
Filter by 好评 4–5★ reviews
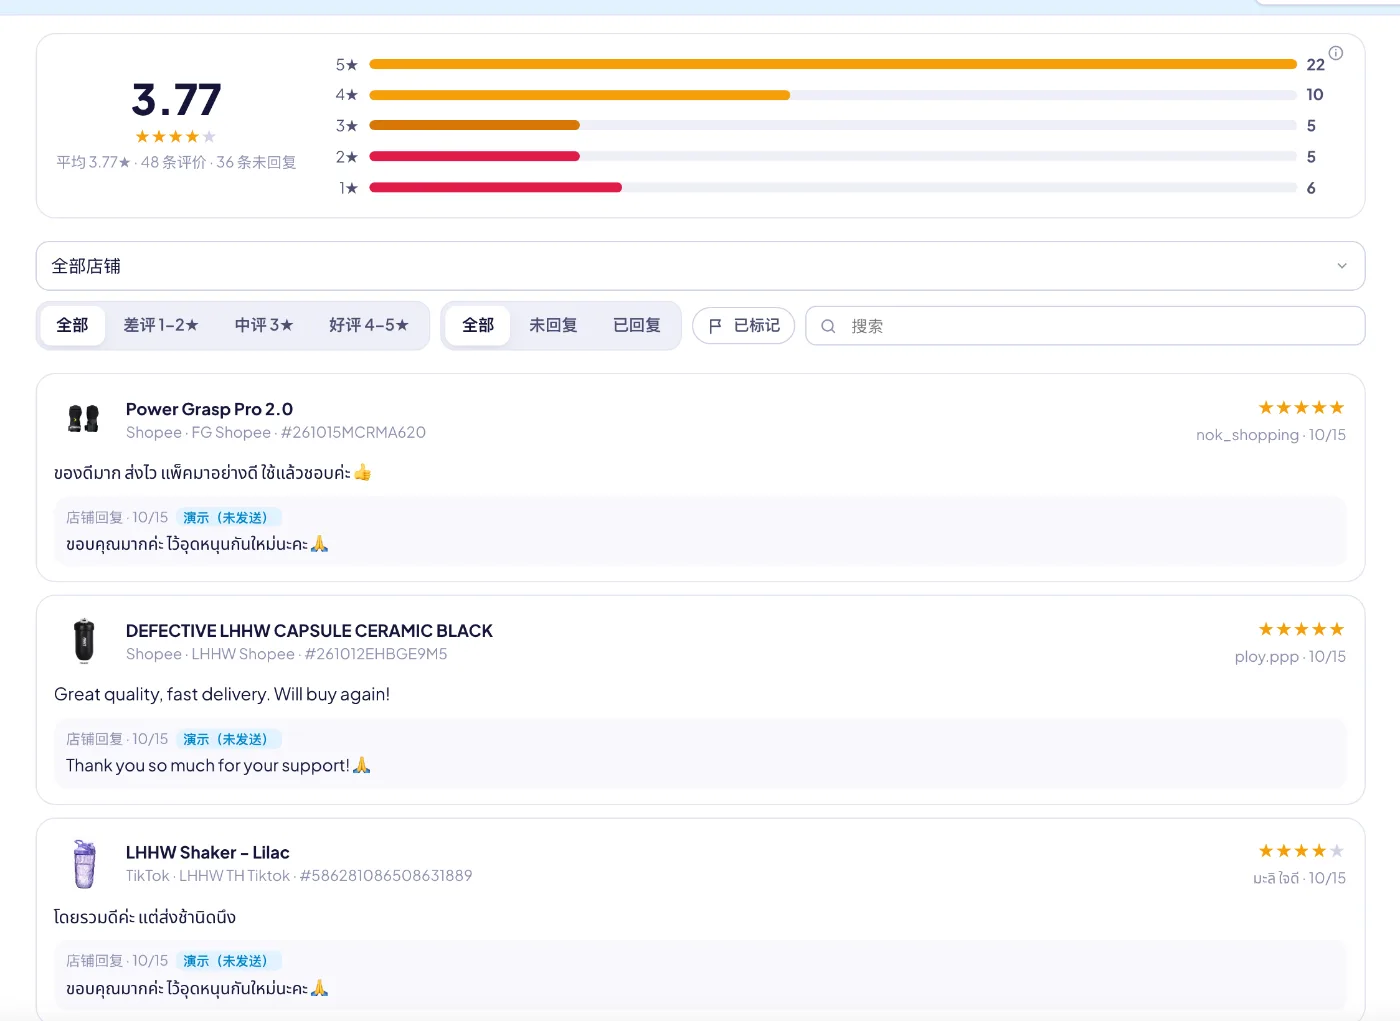(x=369, y=325)
